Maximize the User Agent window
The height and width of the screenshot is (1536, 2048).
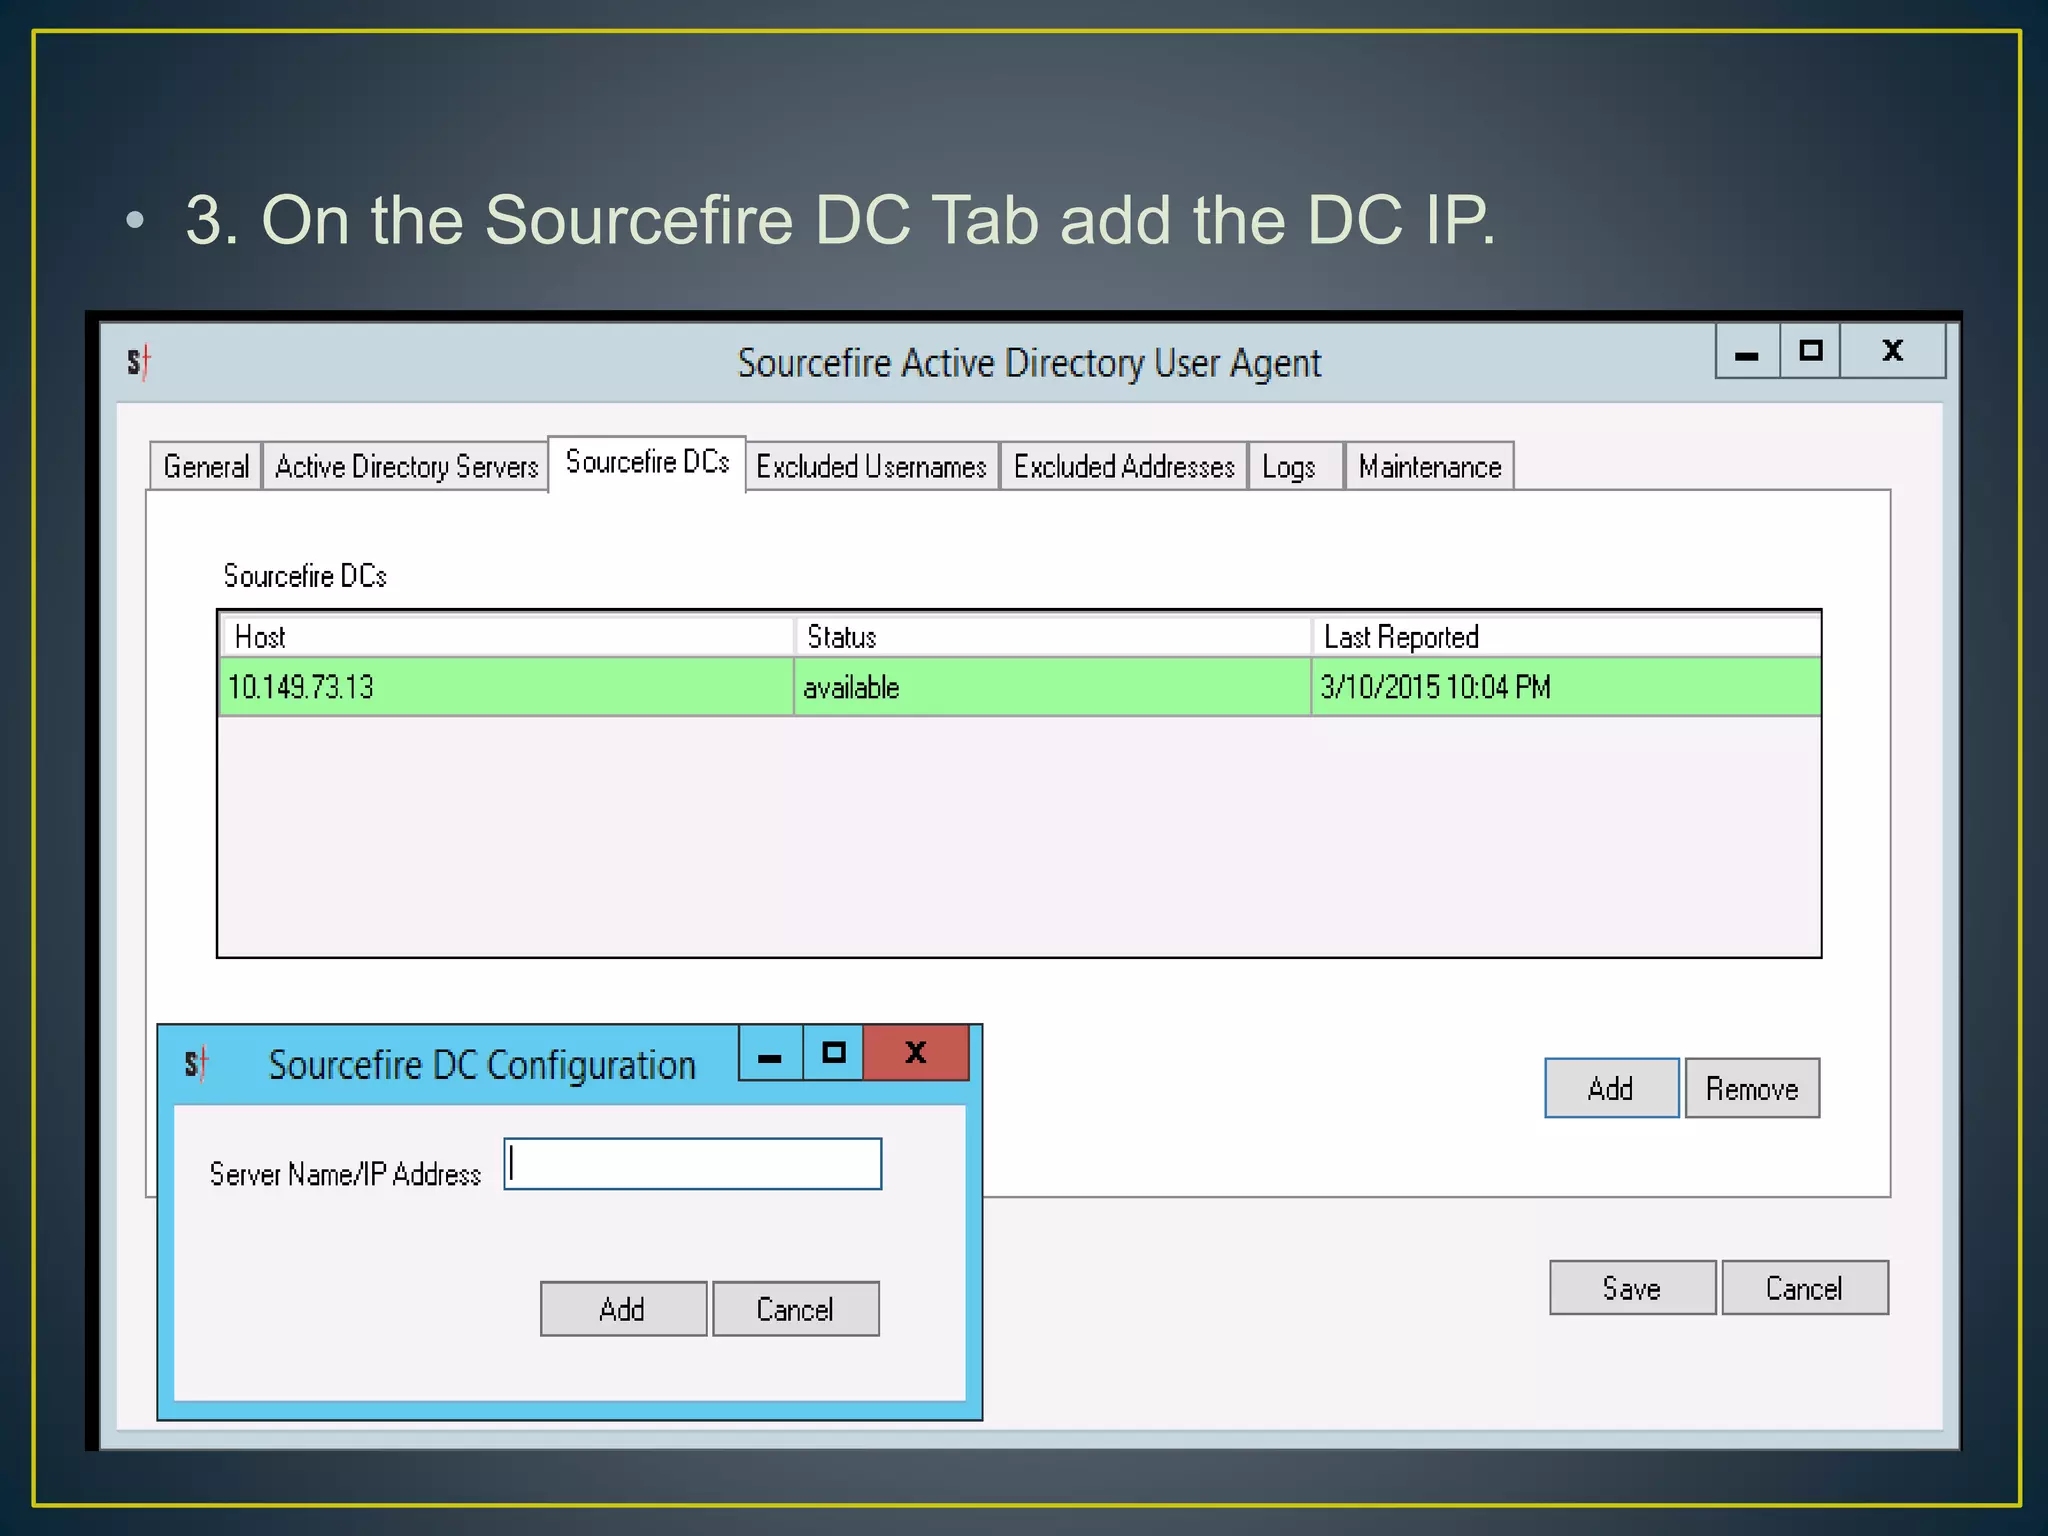pos(1810,351)
